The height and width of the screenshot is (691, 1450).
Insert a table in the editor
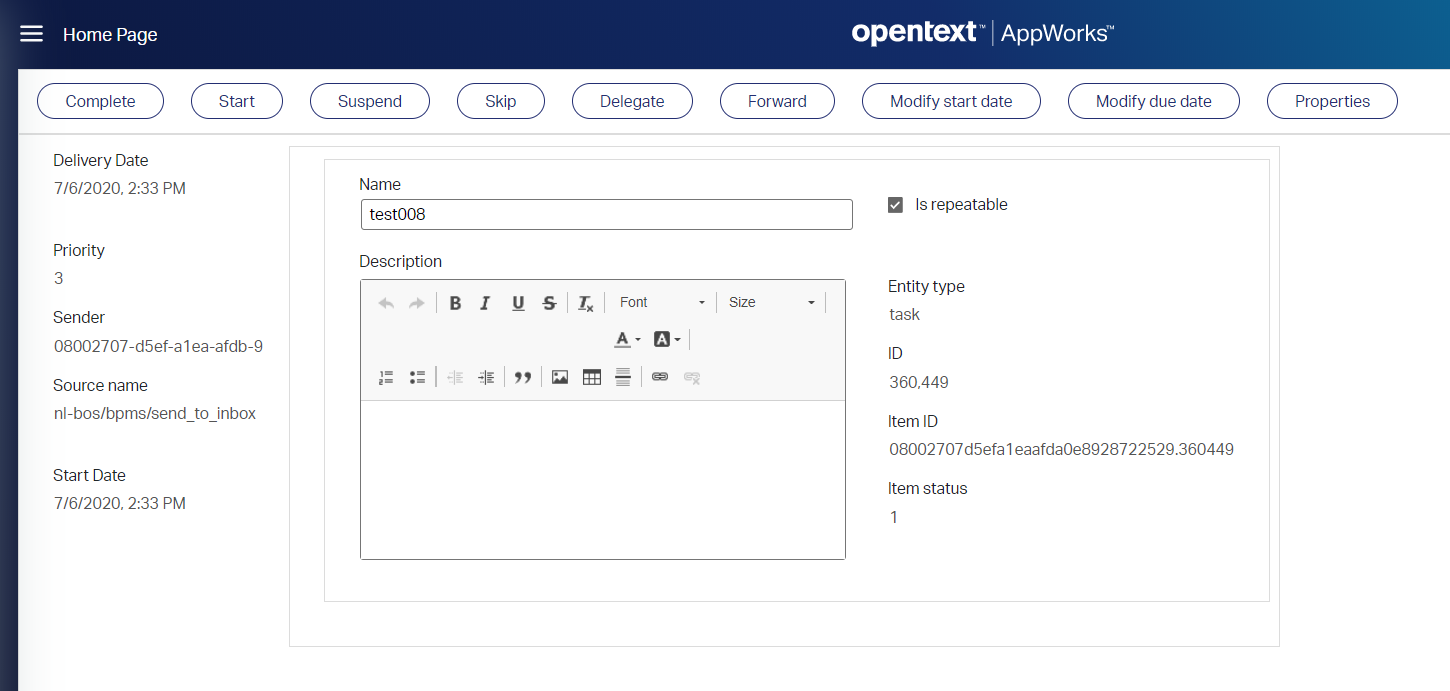[591, 377]
